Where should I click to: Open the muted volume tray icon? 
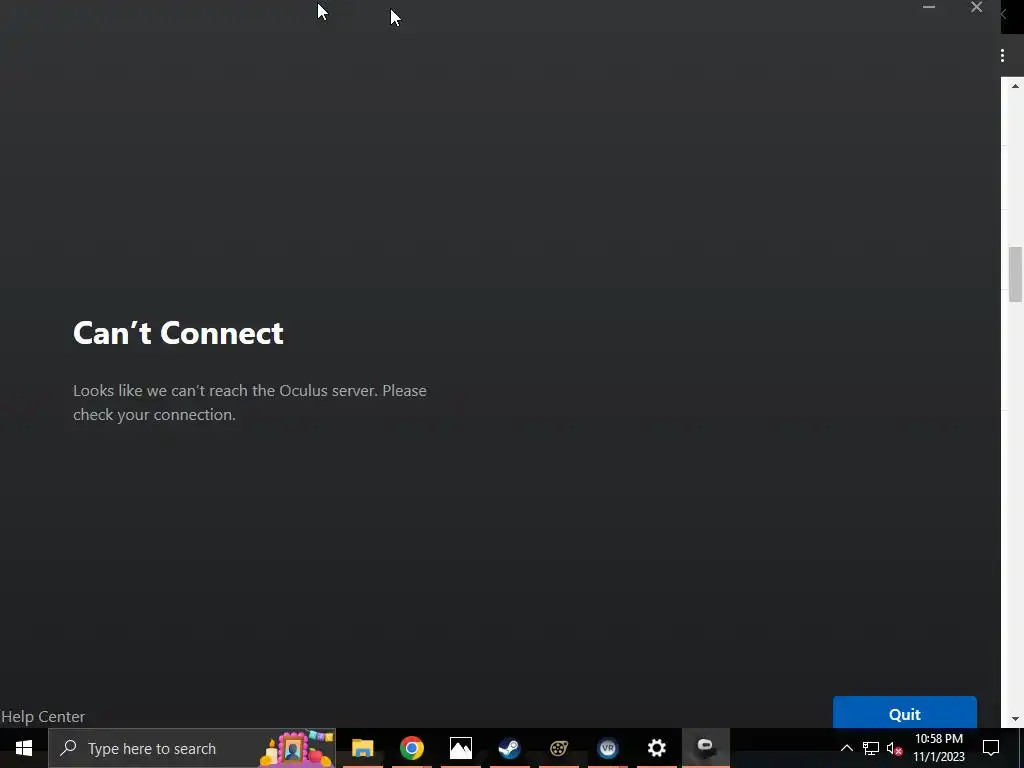point(894,748)
